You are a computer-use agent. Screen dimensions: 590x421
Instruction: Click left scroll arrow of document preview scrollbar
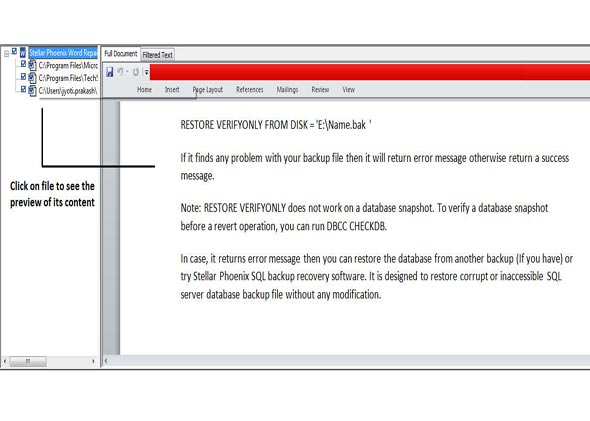(106, 361)
